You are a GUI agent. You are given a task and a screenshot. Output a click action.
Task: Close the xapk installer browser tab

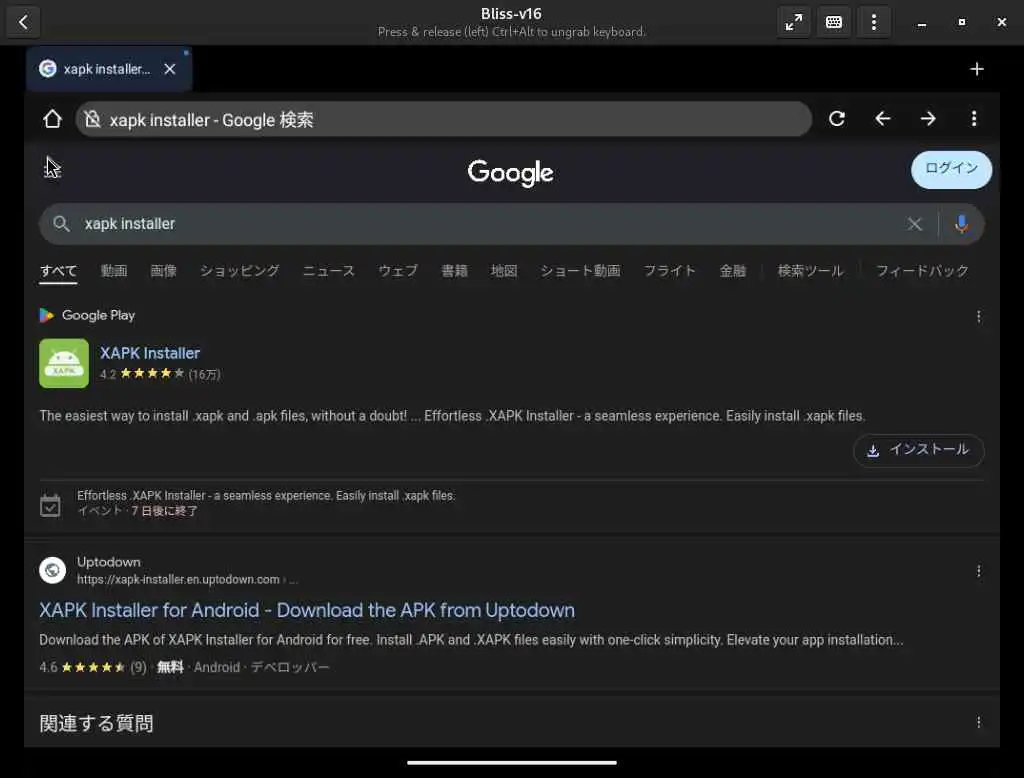170,69
